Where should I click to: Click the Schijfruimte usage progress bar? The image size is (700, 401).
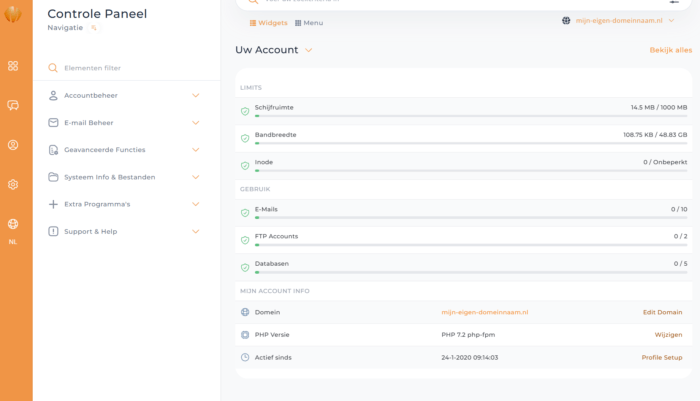[x=471, y=116]
